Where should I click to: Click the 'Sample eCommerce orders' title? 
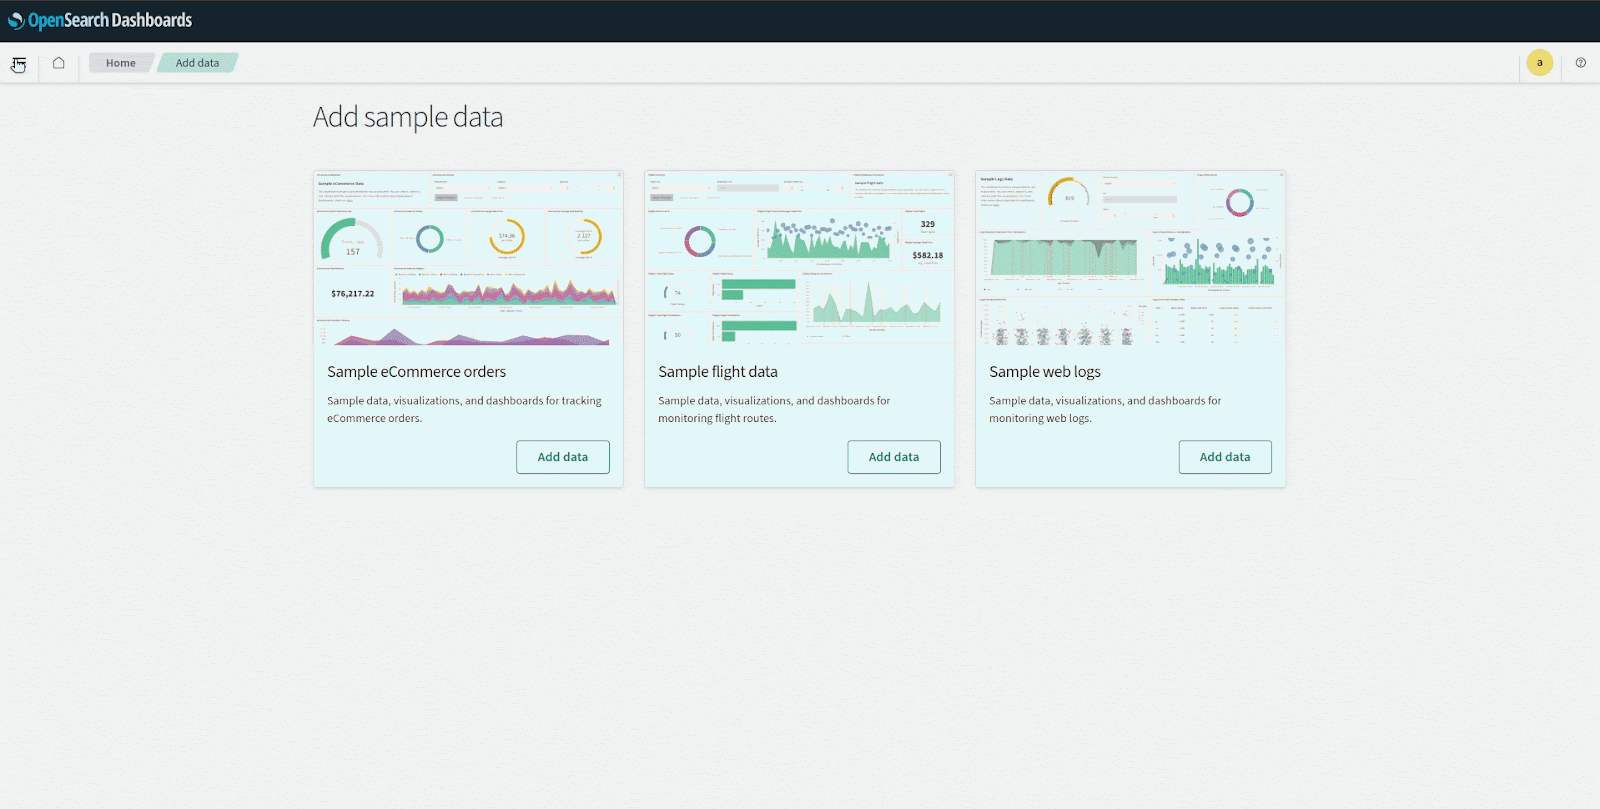(x=417, y=372)
